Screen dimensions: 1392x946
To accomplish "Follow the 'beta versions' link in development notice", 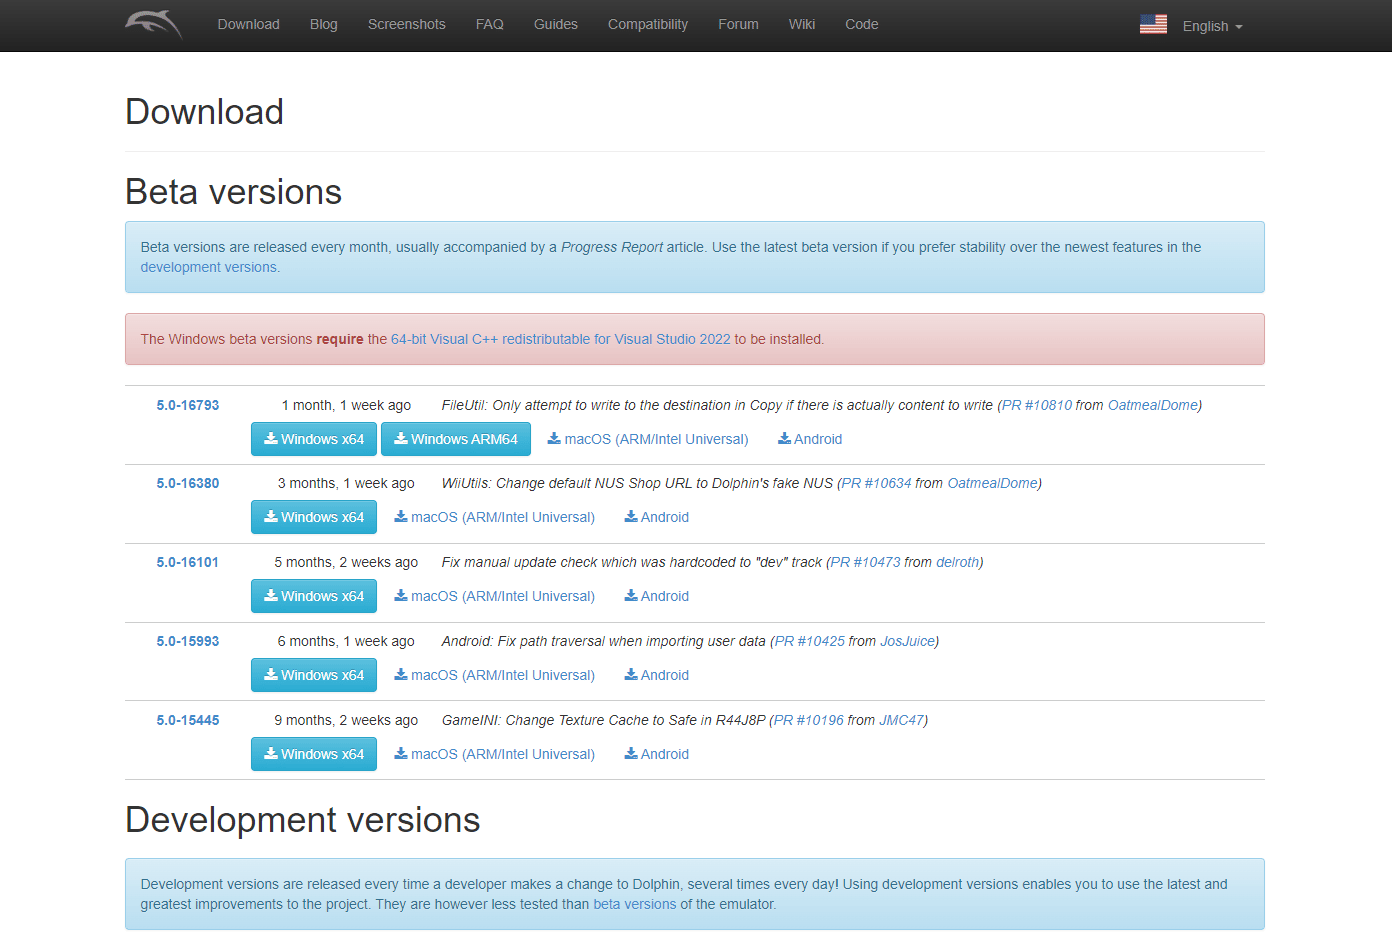I will point(635,904).
